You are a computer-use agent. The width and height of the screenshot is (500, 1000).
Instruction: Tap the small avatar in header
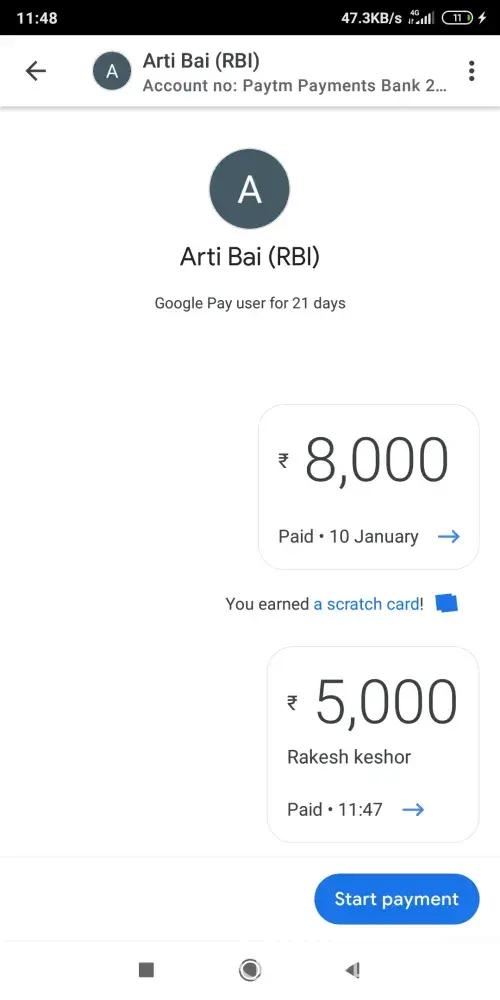pyautogui.click(x=112, y=71)
